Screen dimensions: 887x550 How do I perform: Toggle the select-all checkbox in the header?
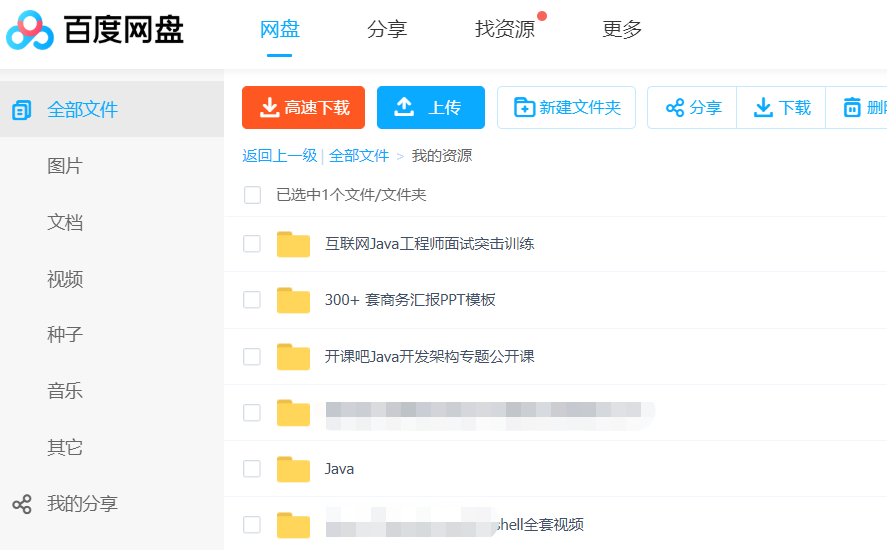(x=252, y=195)
